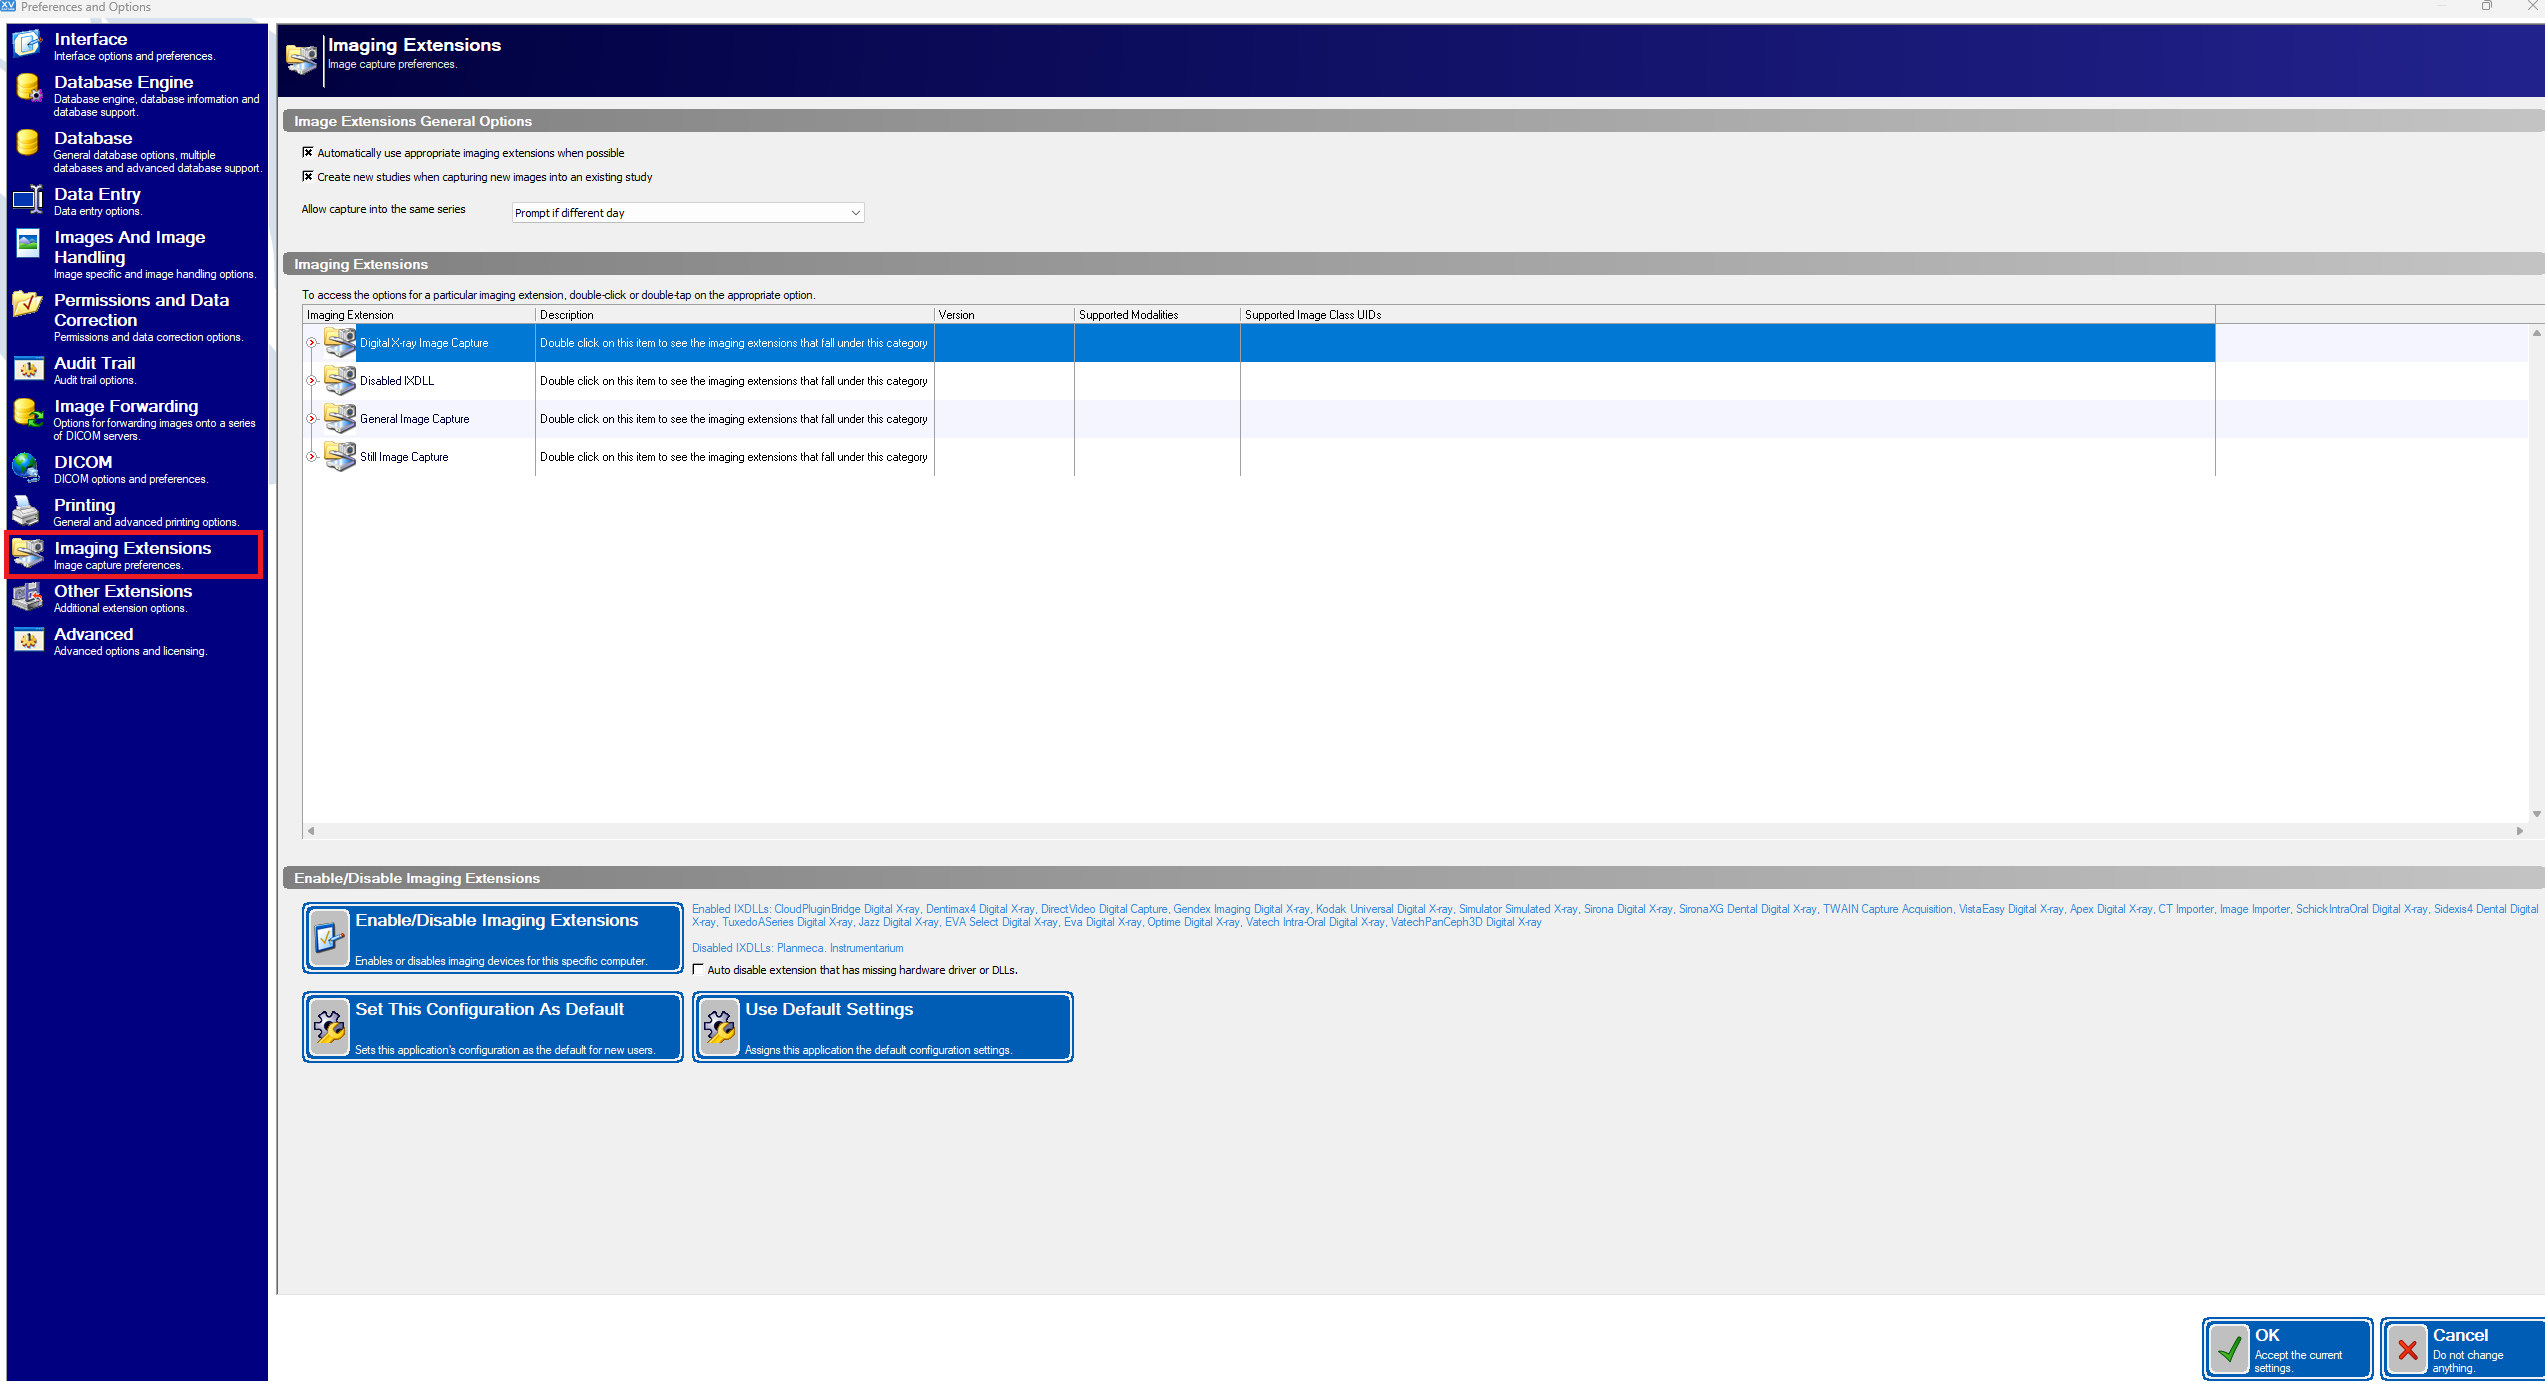Open the Advanced options and licensing section
The height and width of the screenshot is (1384, 2545).
(137, 640)
